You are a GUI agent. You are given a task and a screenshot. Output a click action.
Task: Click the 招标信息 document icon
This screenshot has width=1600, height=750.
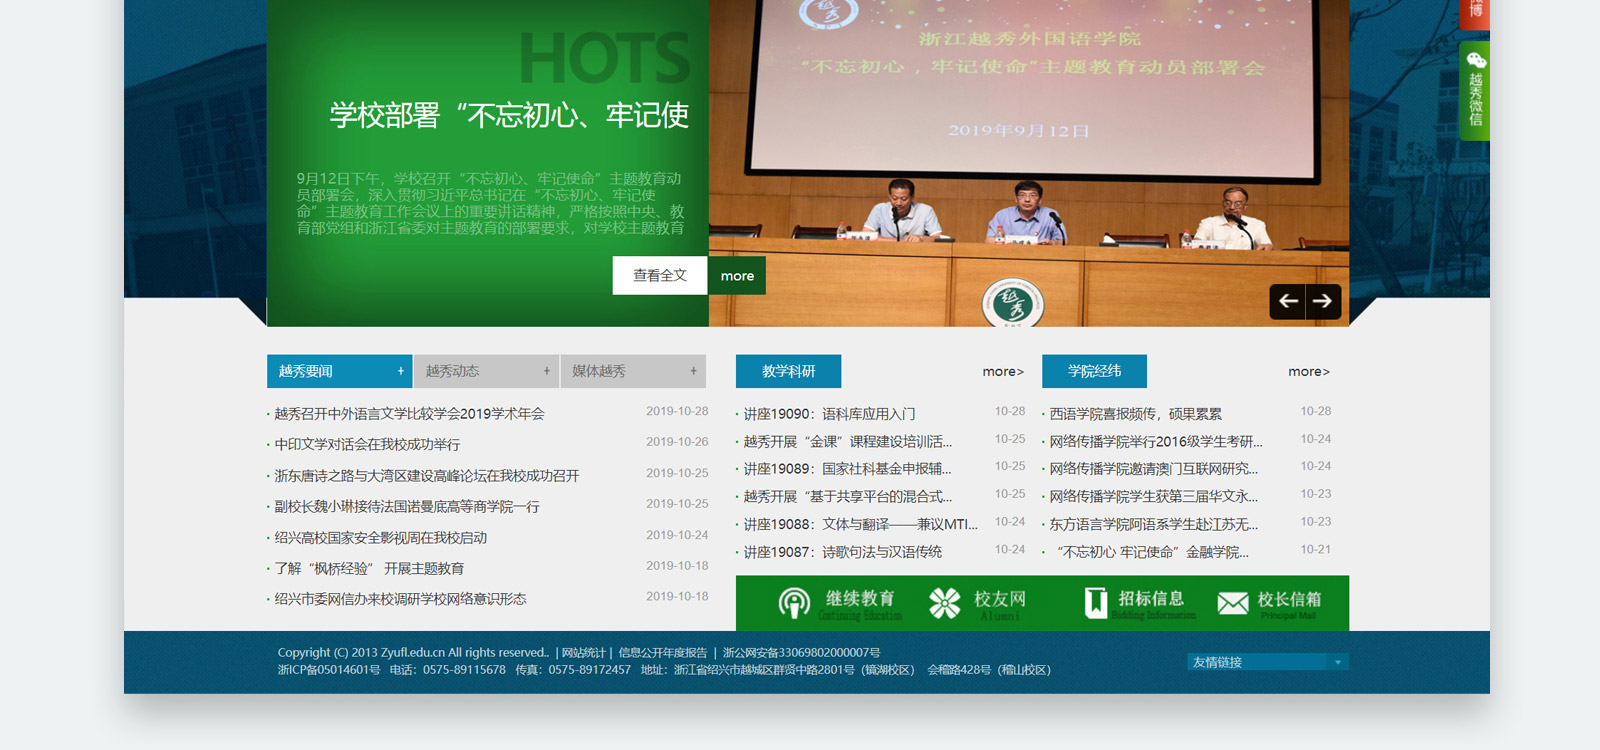[x=1096, y=603]
